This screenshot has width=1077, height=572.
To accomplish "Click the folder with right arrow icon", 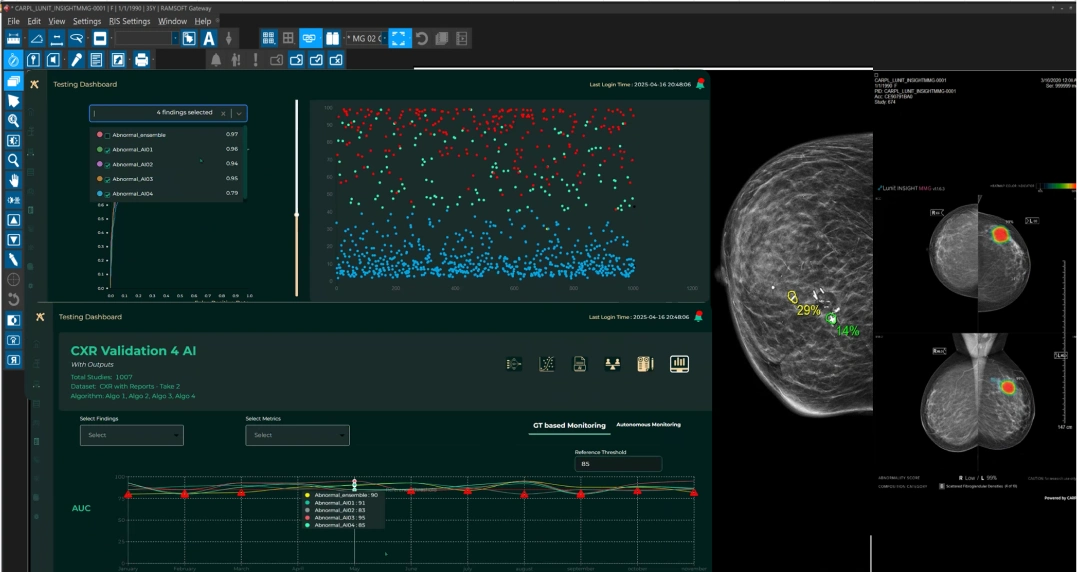I will pyautogui.click(x=296, y=60).
